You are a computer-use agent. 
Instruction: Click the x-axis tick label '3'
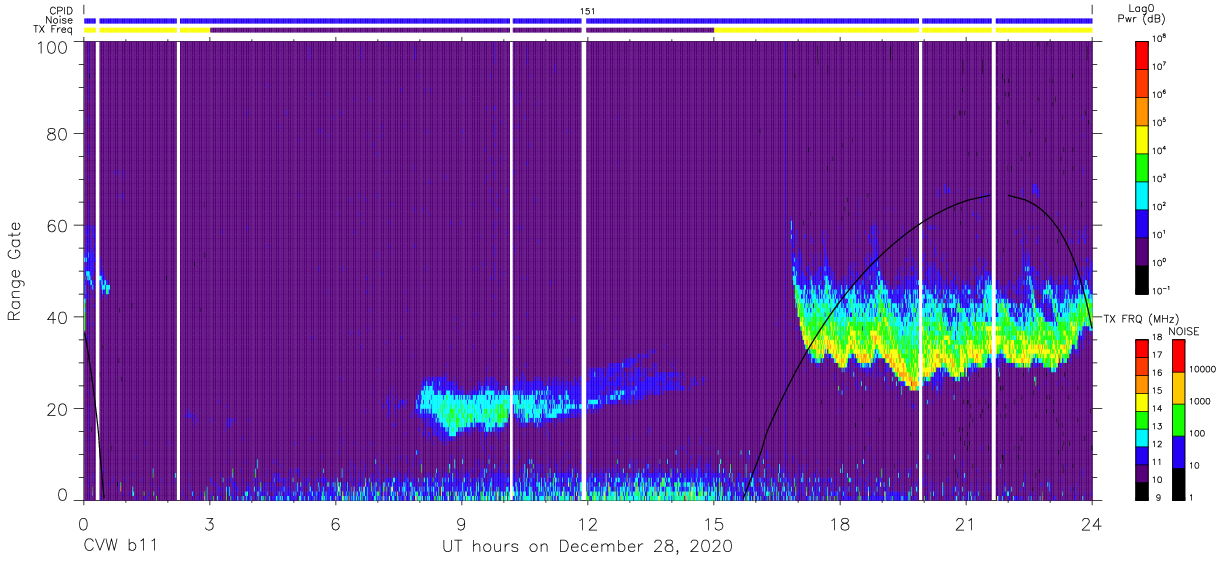tap(210, 524)
